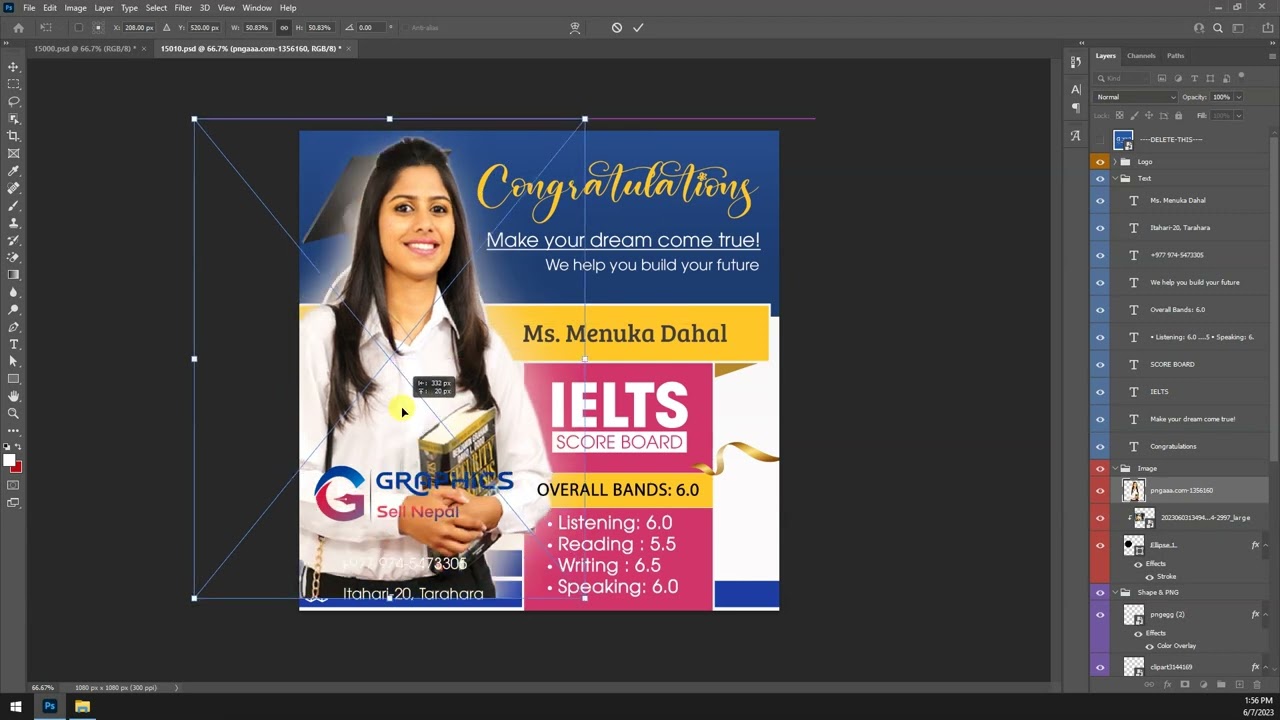The image size is (1280, 720).
Task: Select the Gradient tool
Action: tap(13, 274)
